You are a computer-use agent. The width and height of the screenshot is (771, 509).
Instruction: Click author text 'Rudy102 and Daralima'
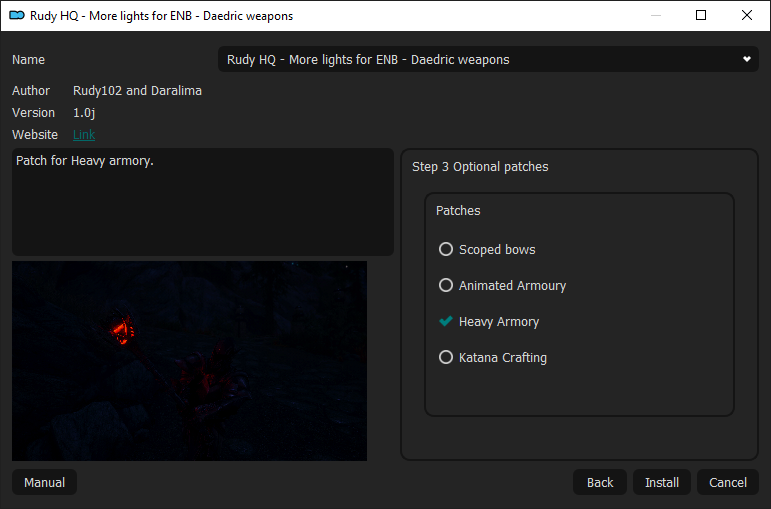137,90
